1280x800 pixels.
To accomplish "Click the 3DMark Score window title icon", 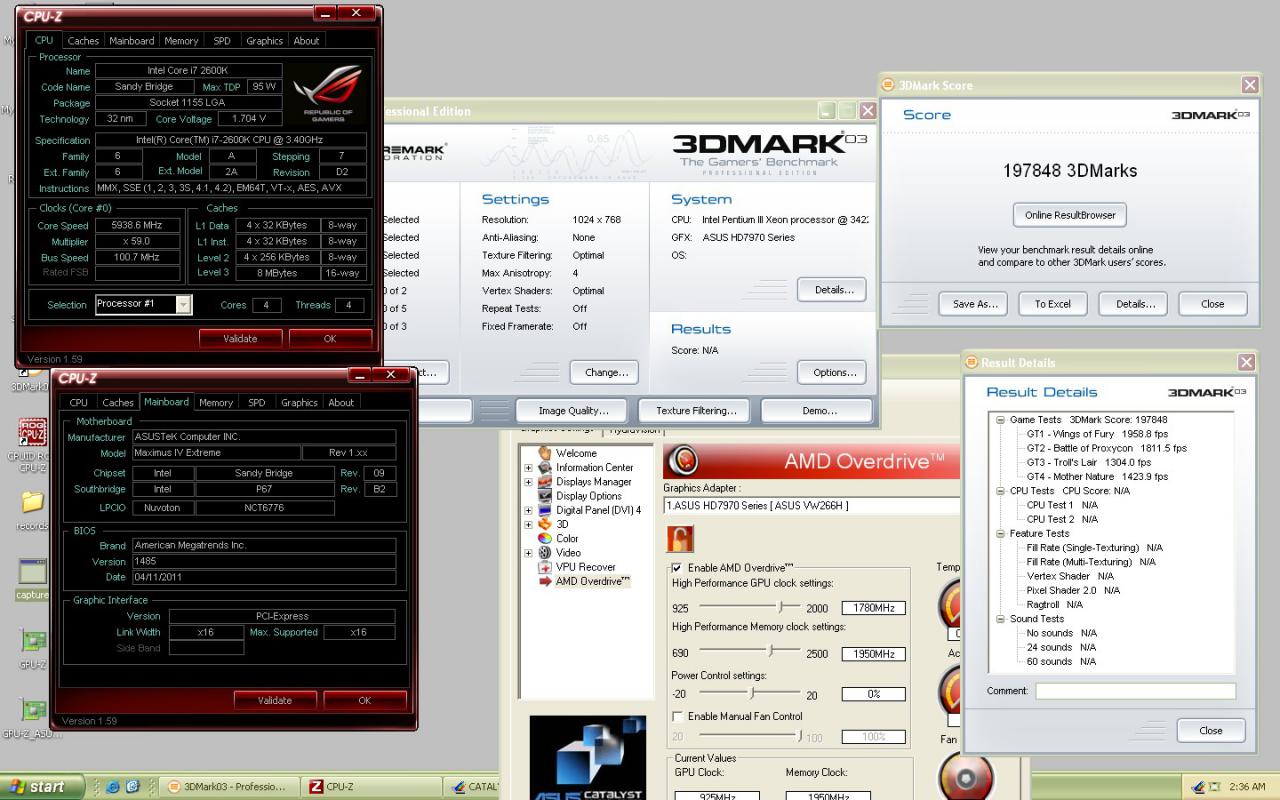I will tap(889, 85).
